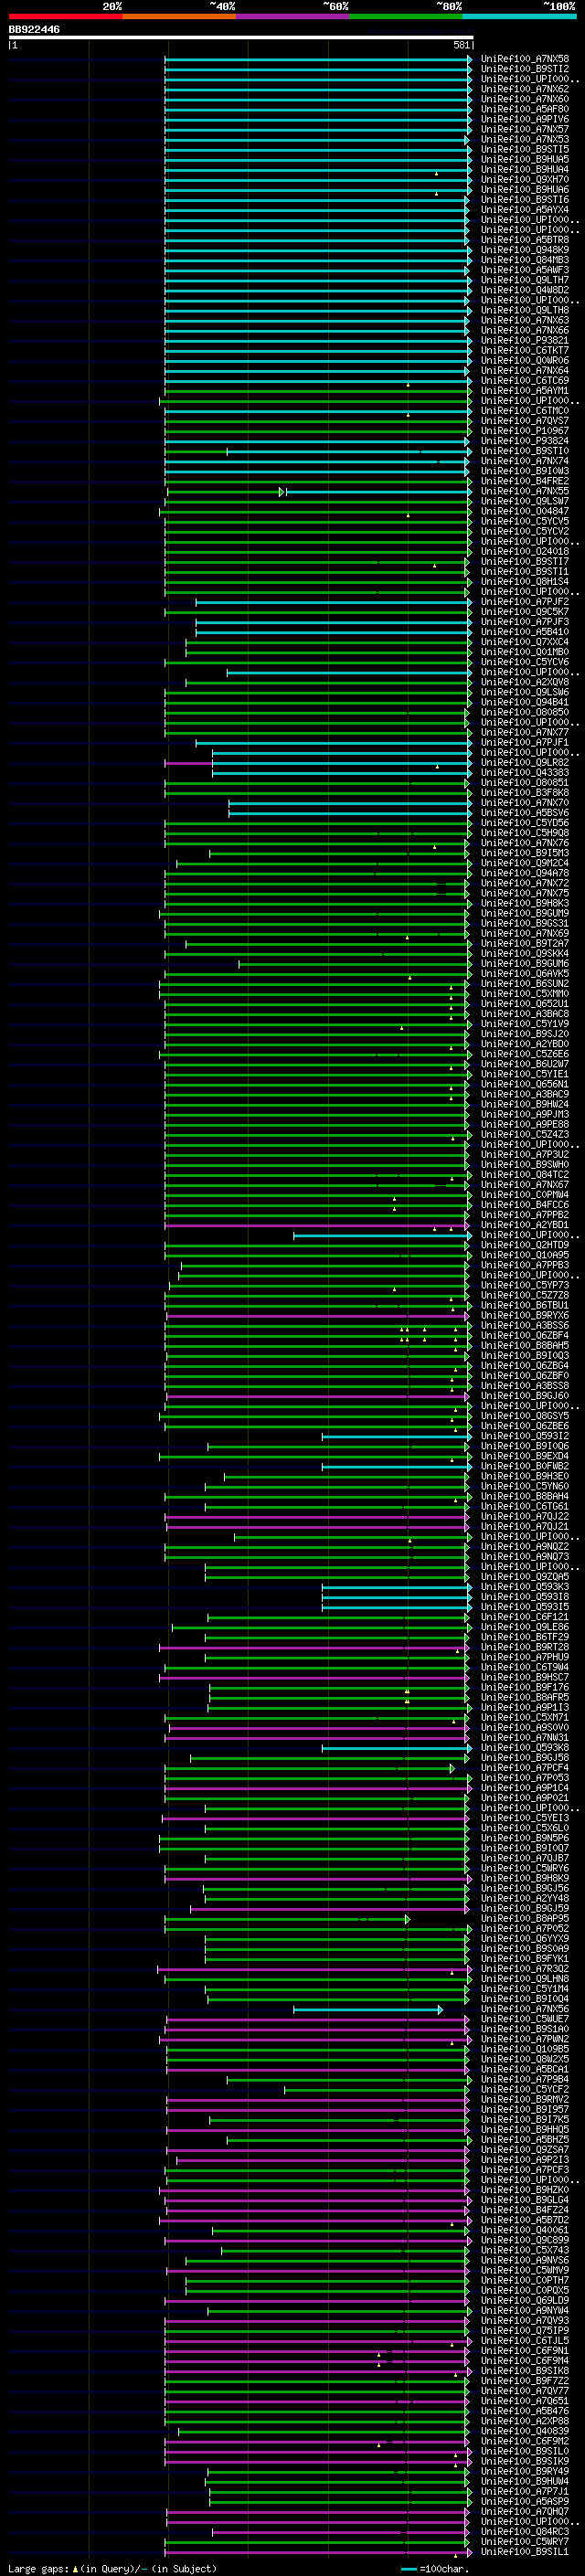Select the UniRef100_A5B410 label
Screen dimensions: 585x2576
click(x=525, y=632)
